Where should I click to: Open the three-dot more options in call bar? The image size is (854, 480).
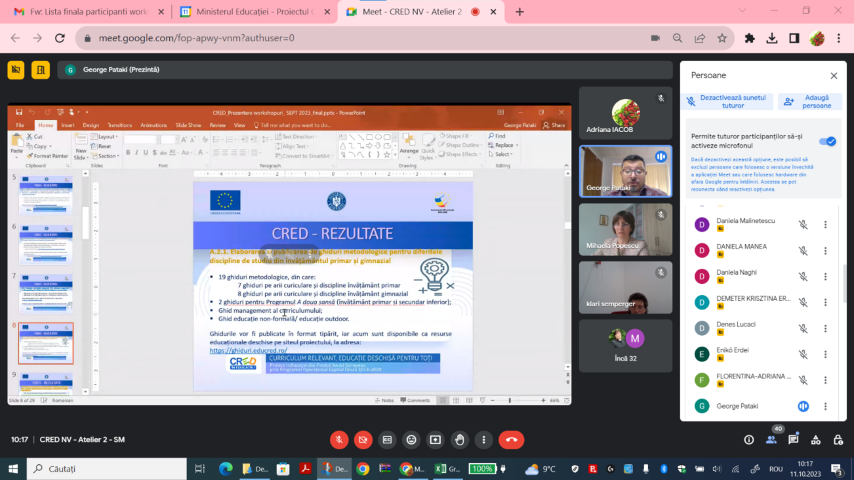pos(483,439)
